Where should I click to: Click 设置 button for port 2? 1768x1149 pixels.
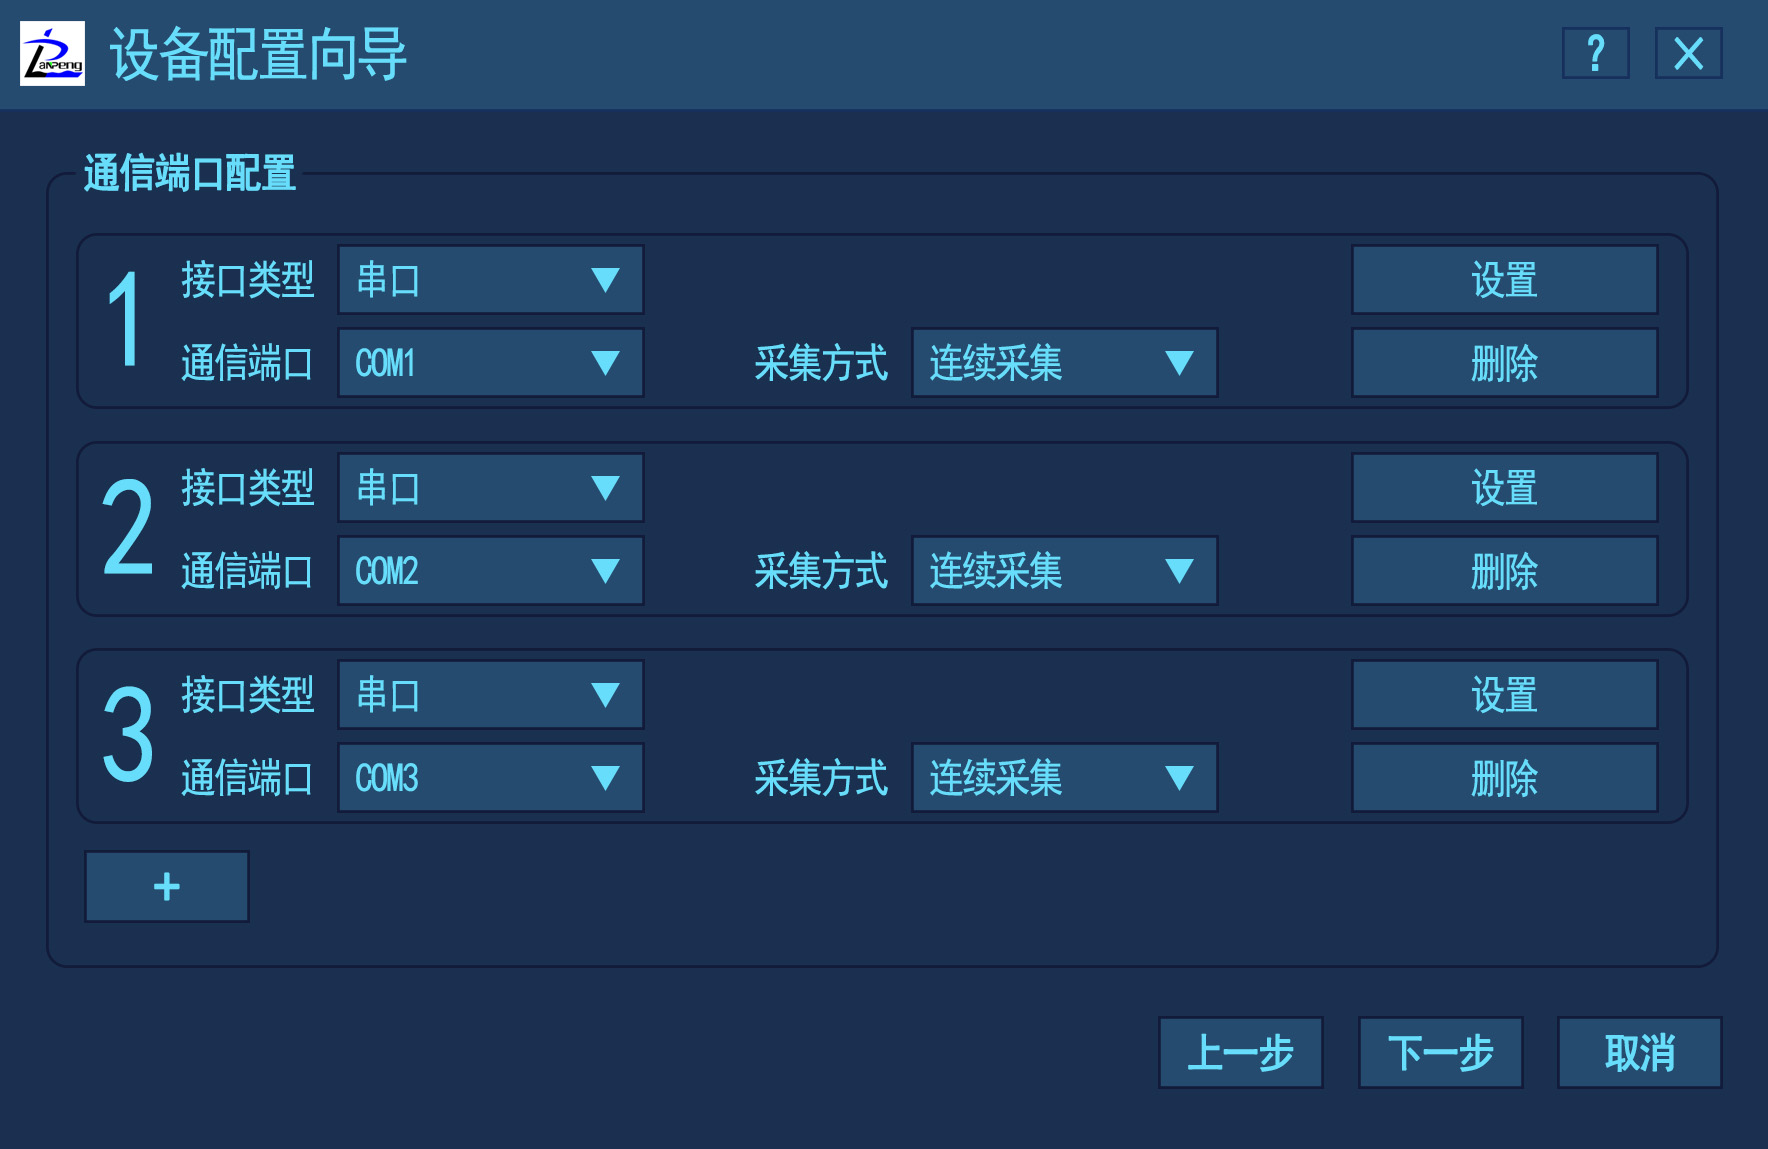tap(1504, 488)
